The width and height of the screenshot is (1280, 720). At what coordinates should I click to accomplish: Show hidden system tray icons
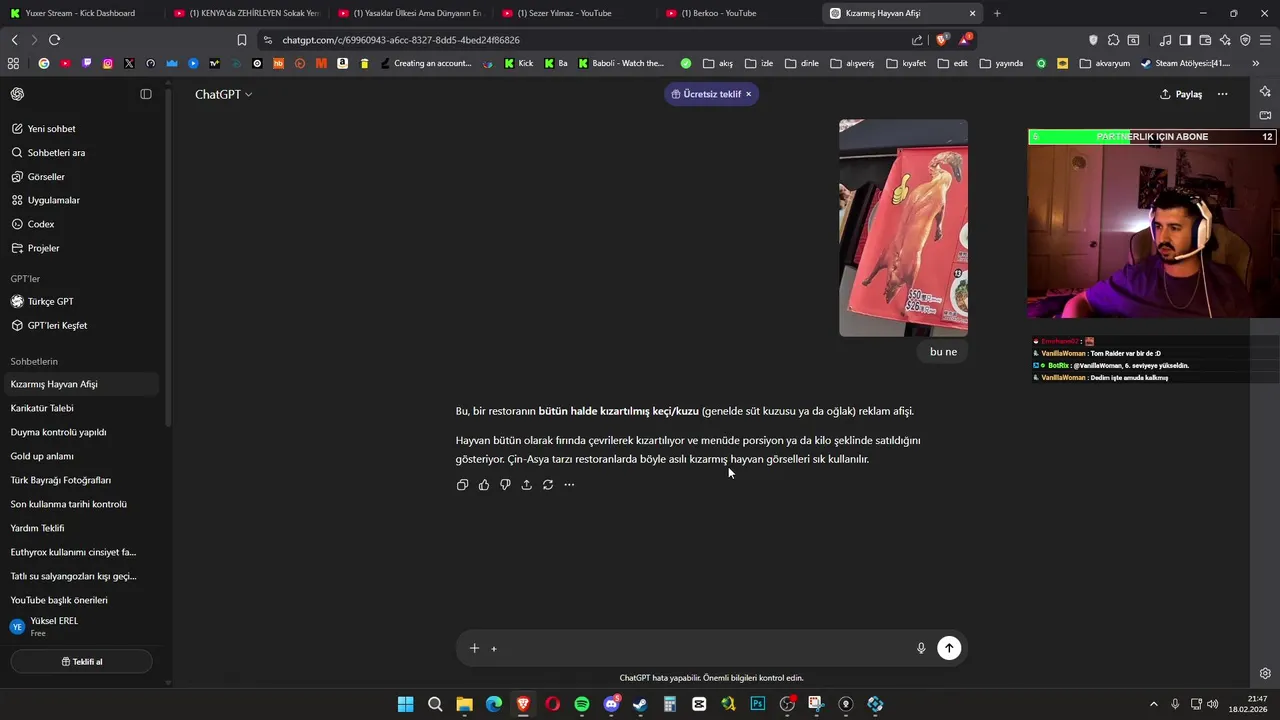click(x=1154, y=704)
